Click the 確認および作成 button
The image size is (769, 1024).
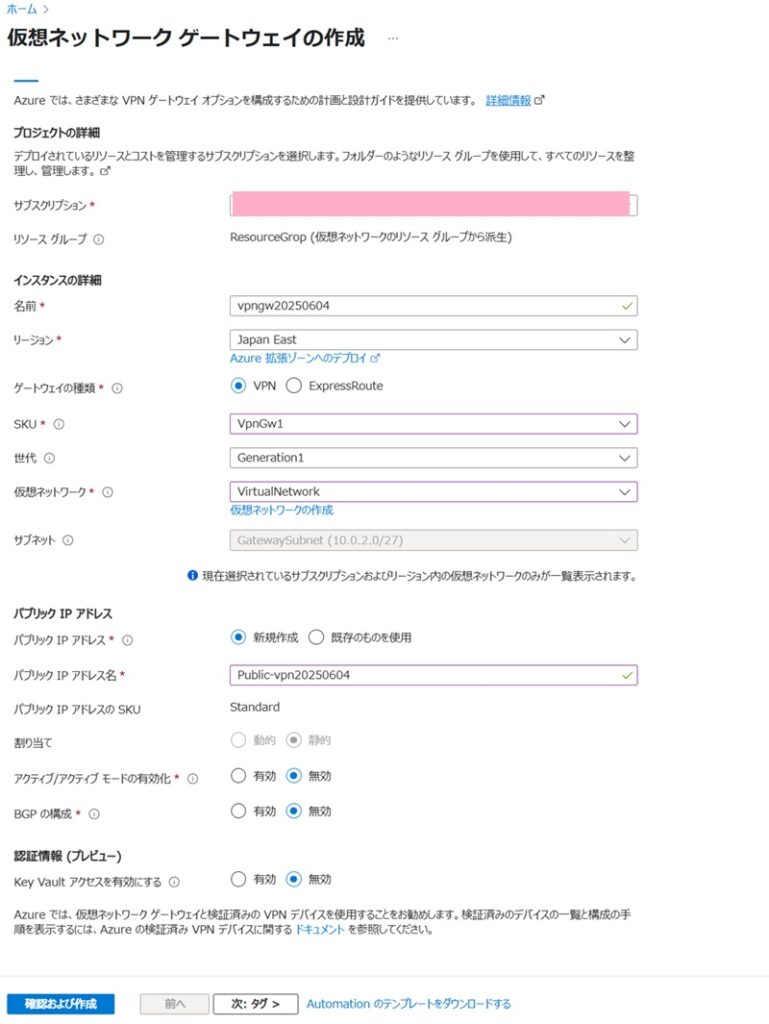(60, 1003)
